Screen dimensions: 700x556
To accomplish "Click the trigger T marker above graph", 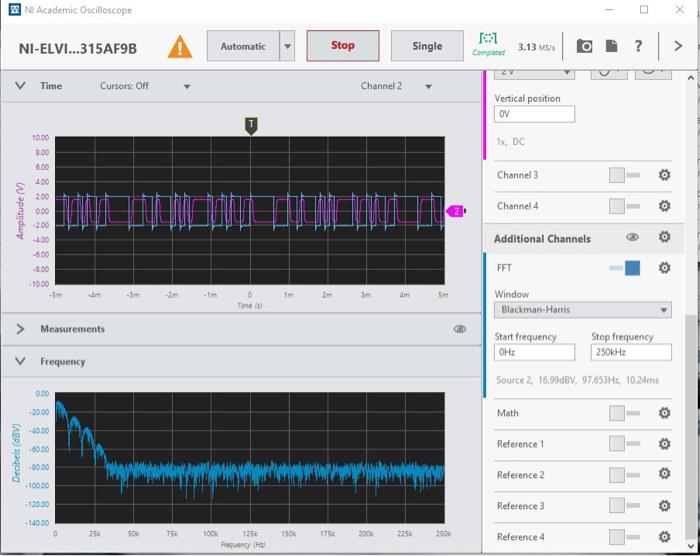I will (251, 126).
